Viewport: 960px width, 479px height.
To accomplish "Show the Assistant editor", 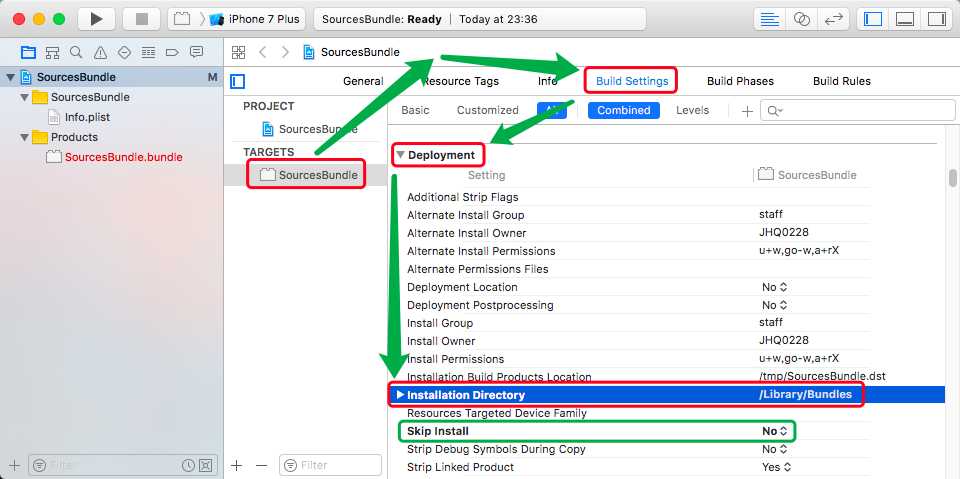I will [801, 19].
